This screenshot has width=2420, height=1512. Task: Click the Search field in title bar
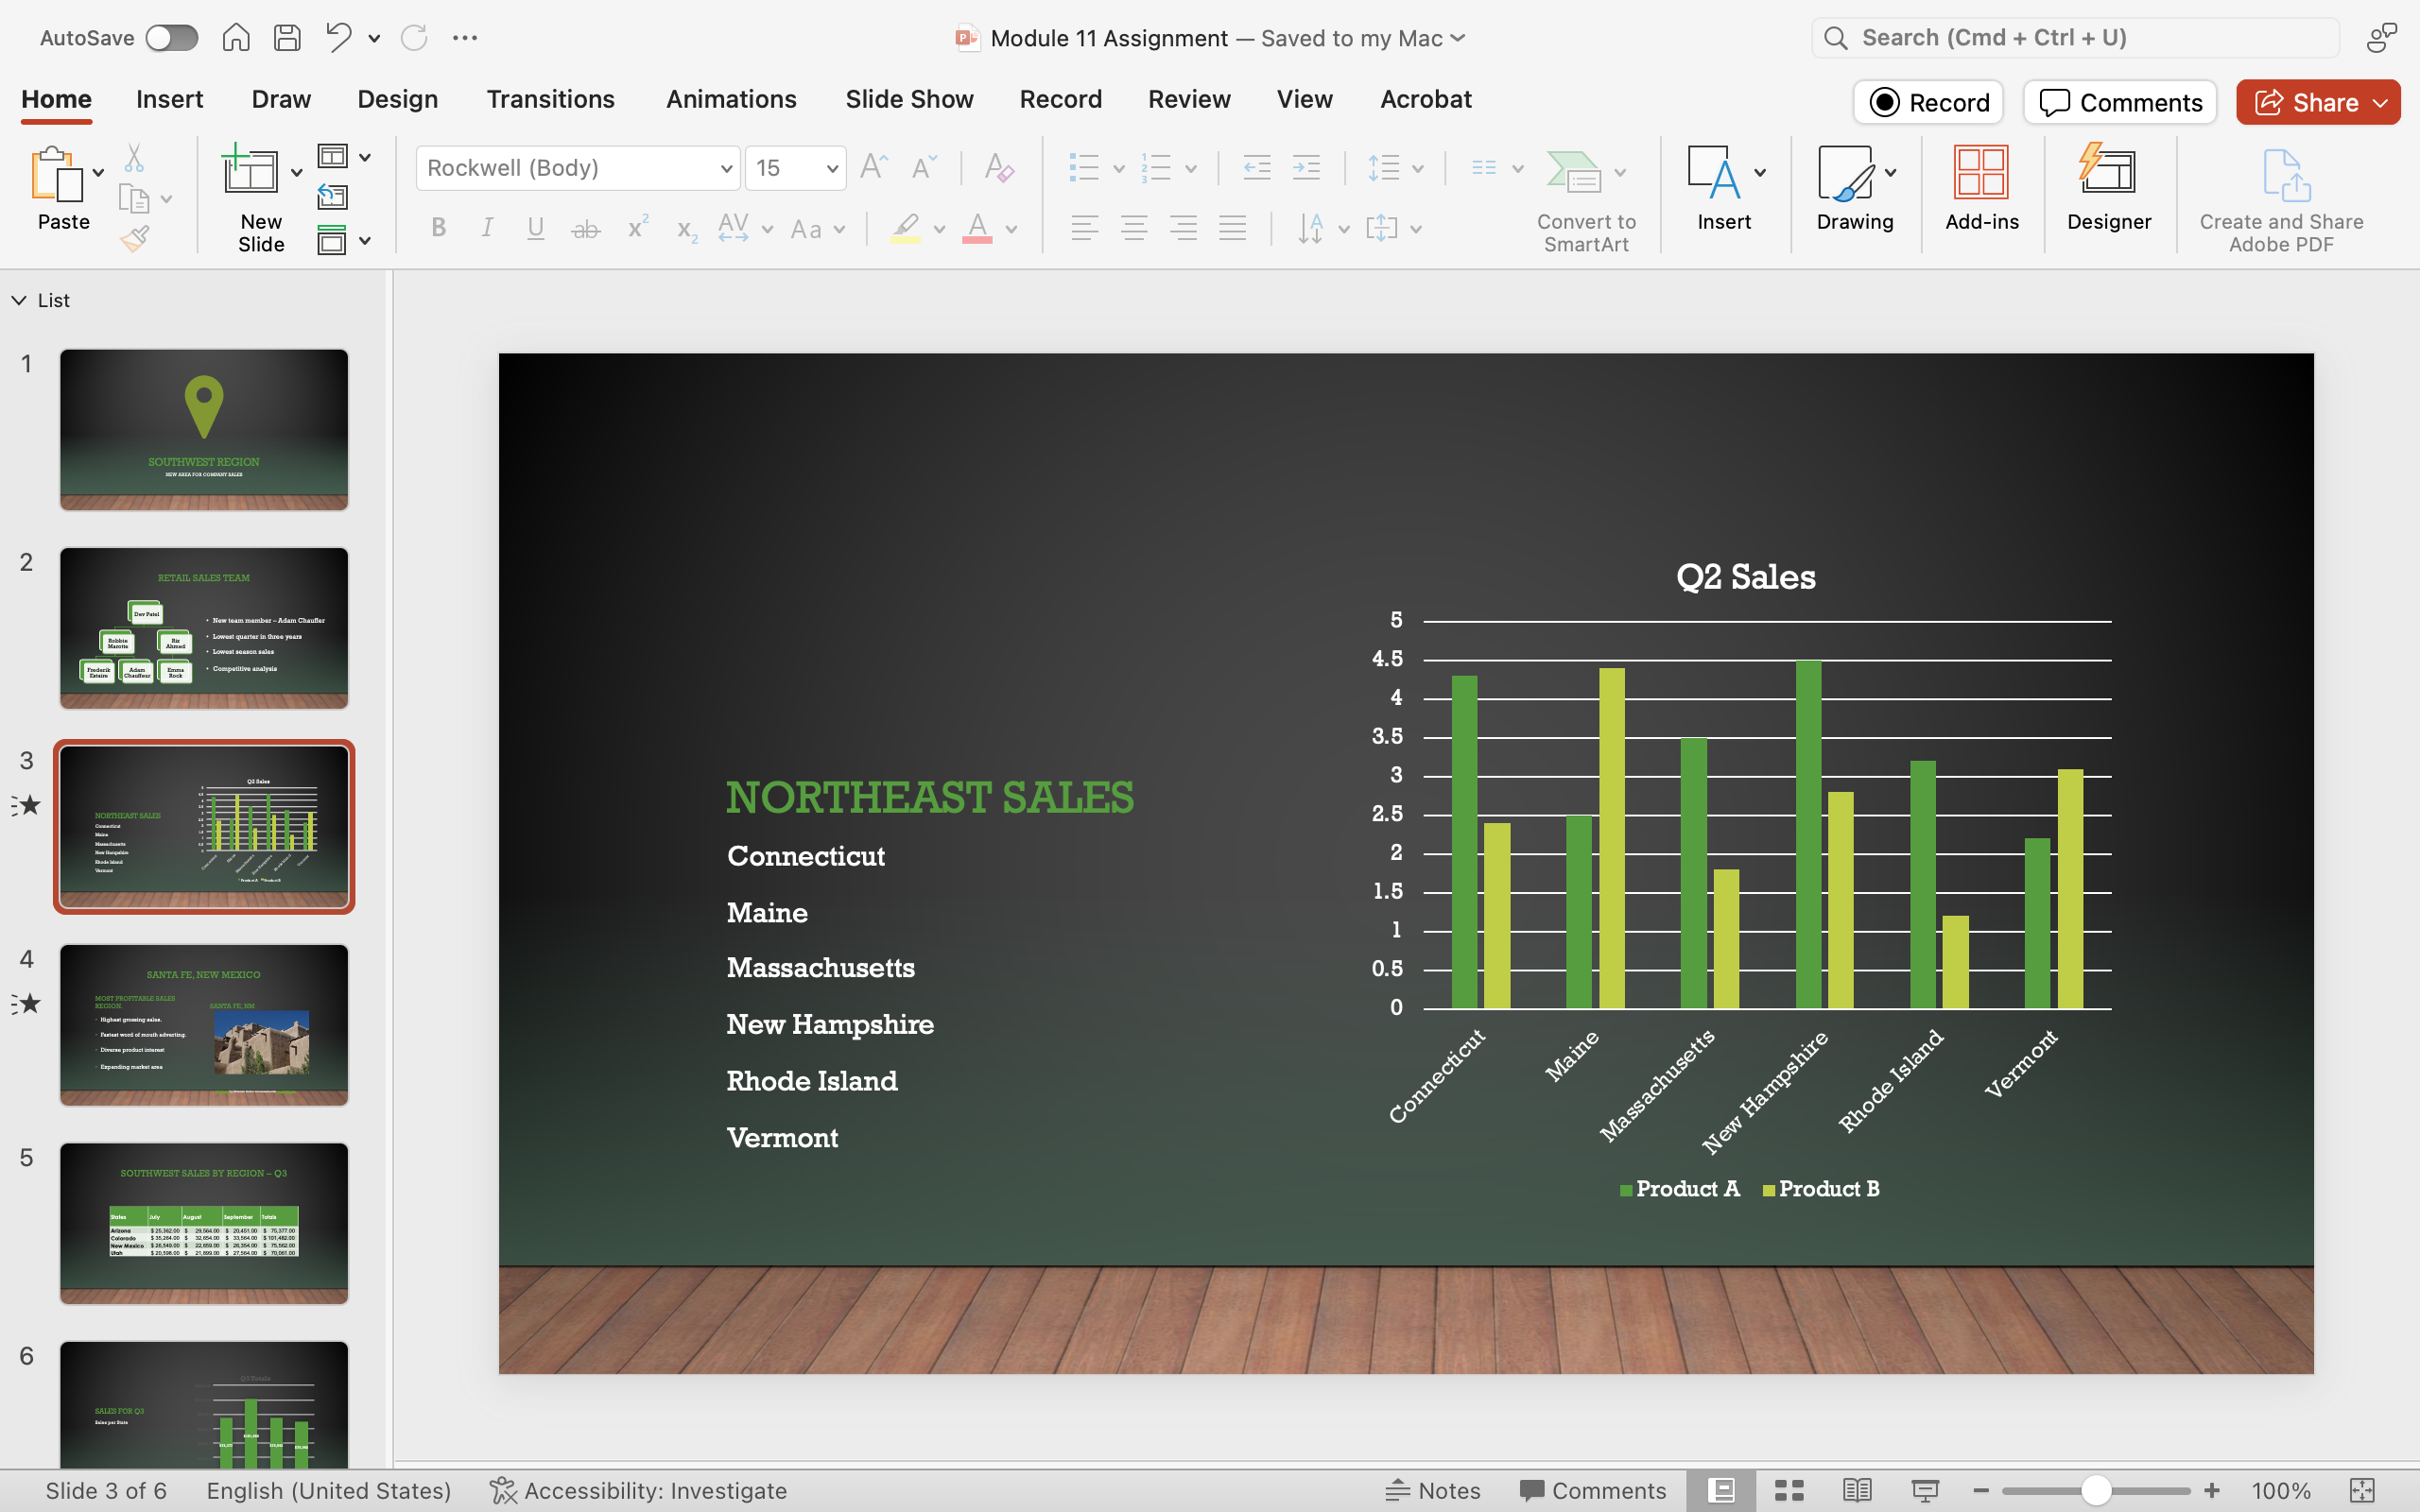[x=2075, y=38]
